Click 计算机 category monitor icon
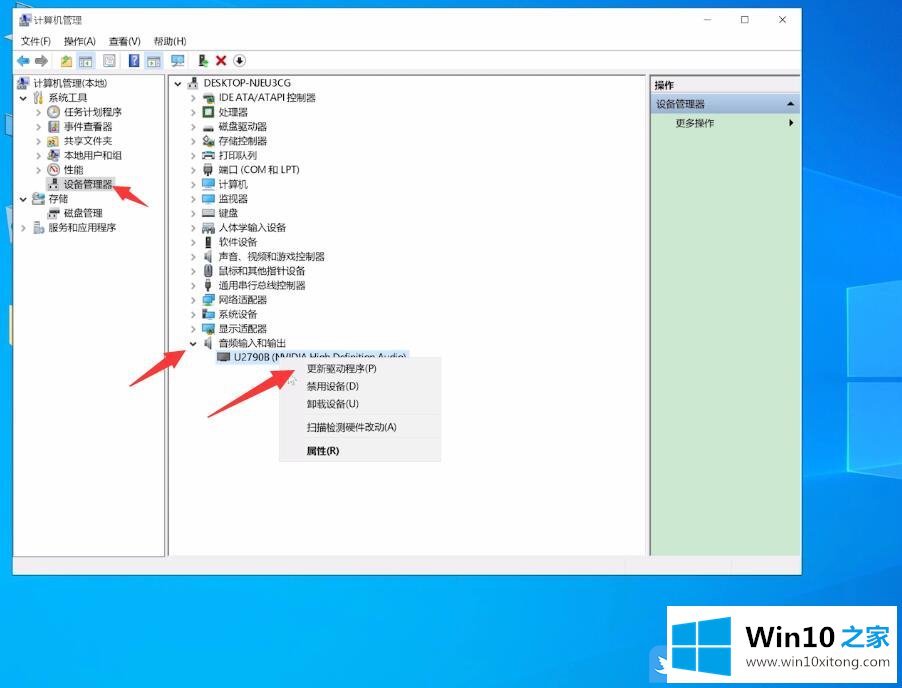902x688 pixels. click(208, 184)
